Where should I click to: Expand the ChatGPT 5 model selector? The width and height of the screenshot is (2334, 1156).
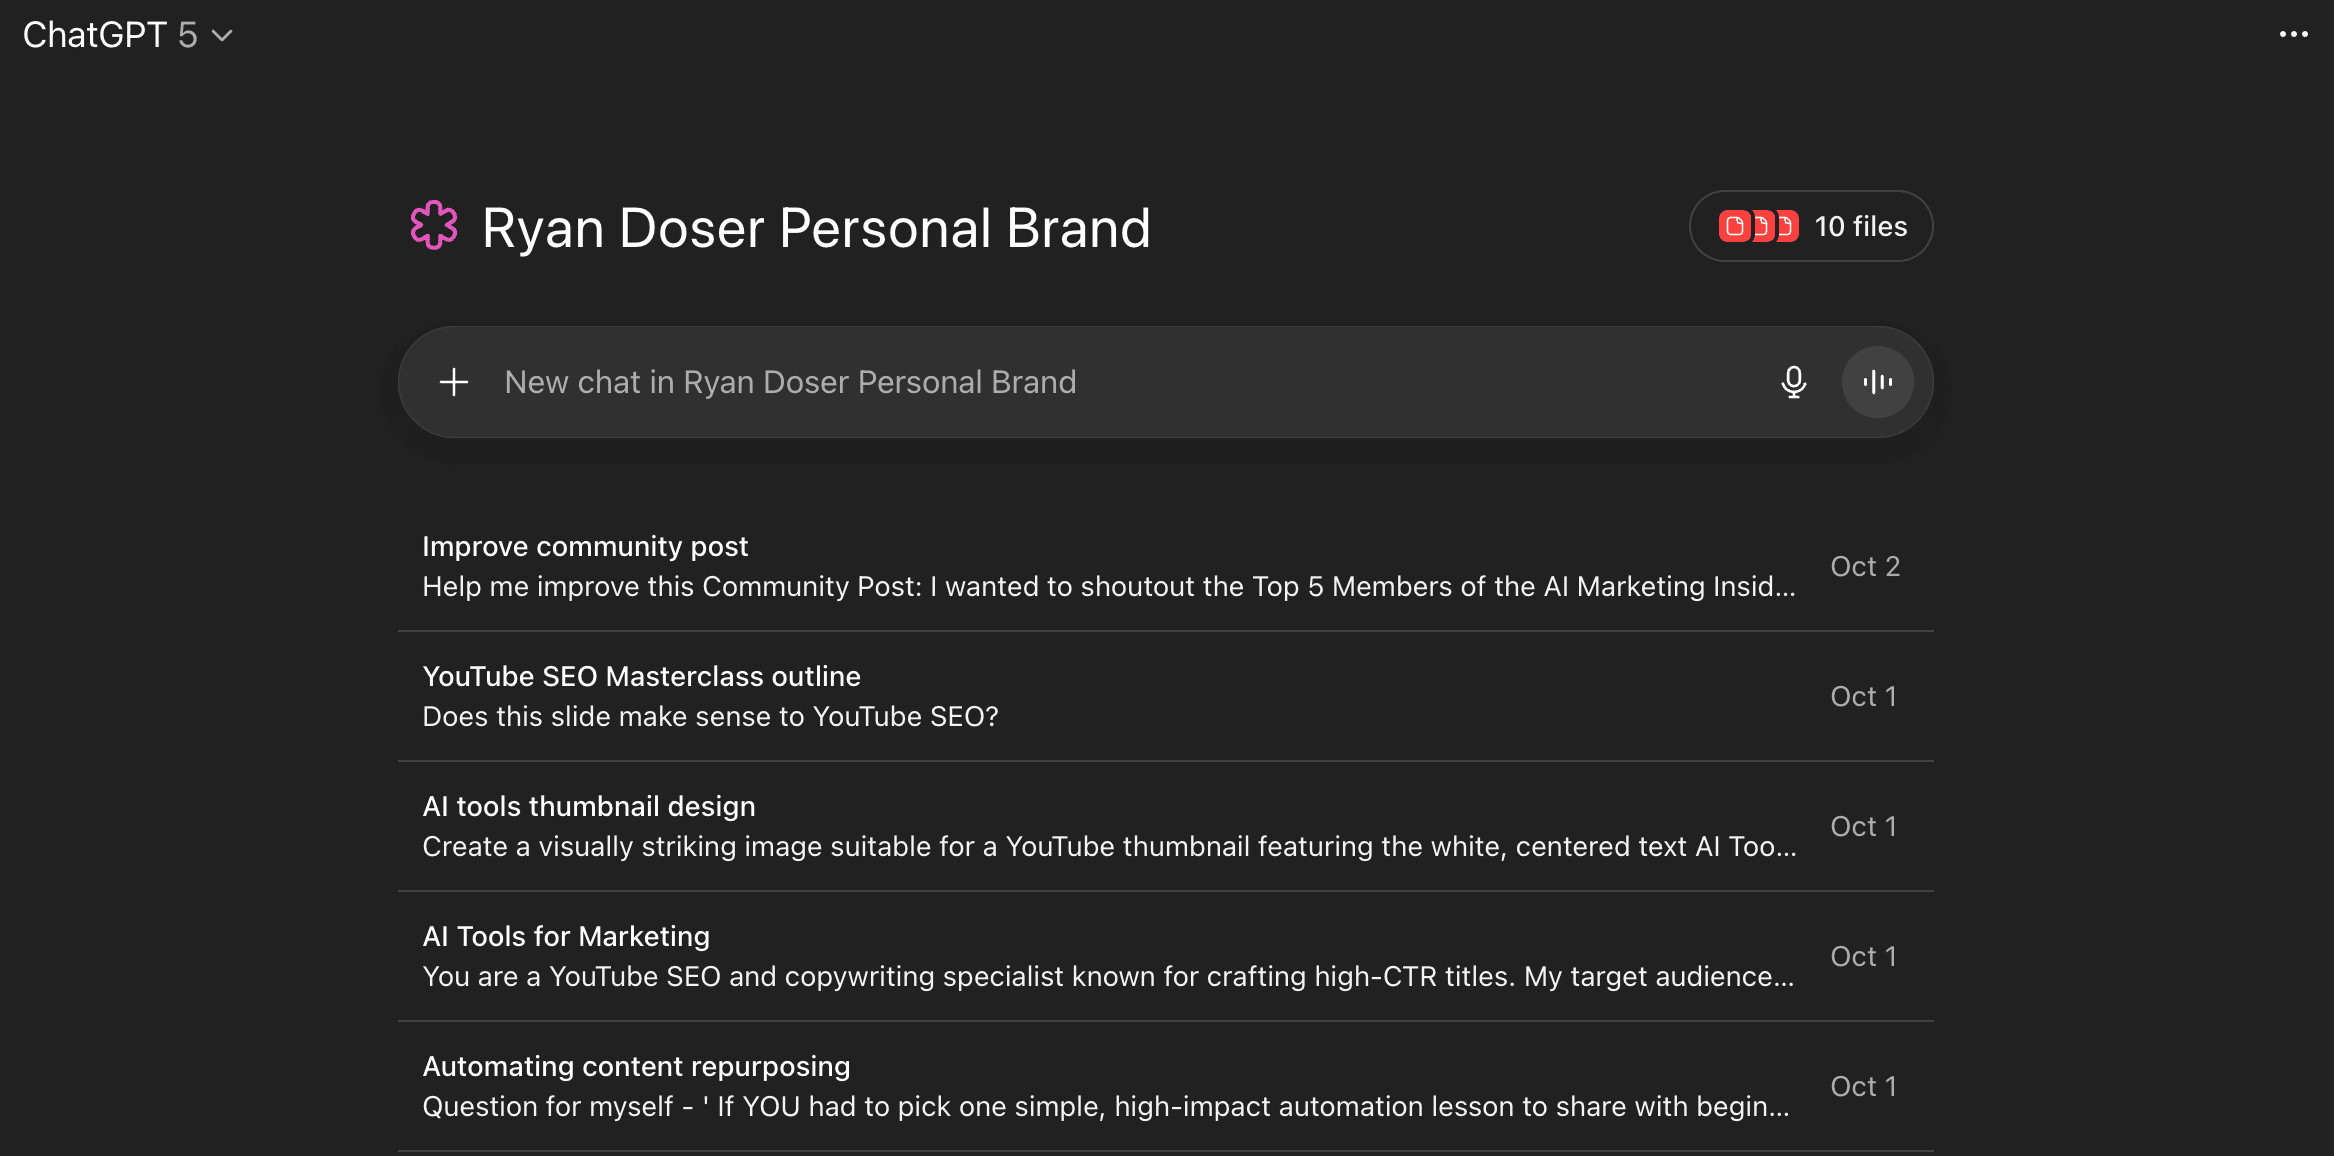(110, 35)
